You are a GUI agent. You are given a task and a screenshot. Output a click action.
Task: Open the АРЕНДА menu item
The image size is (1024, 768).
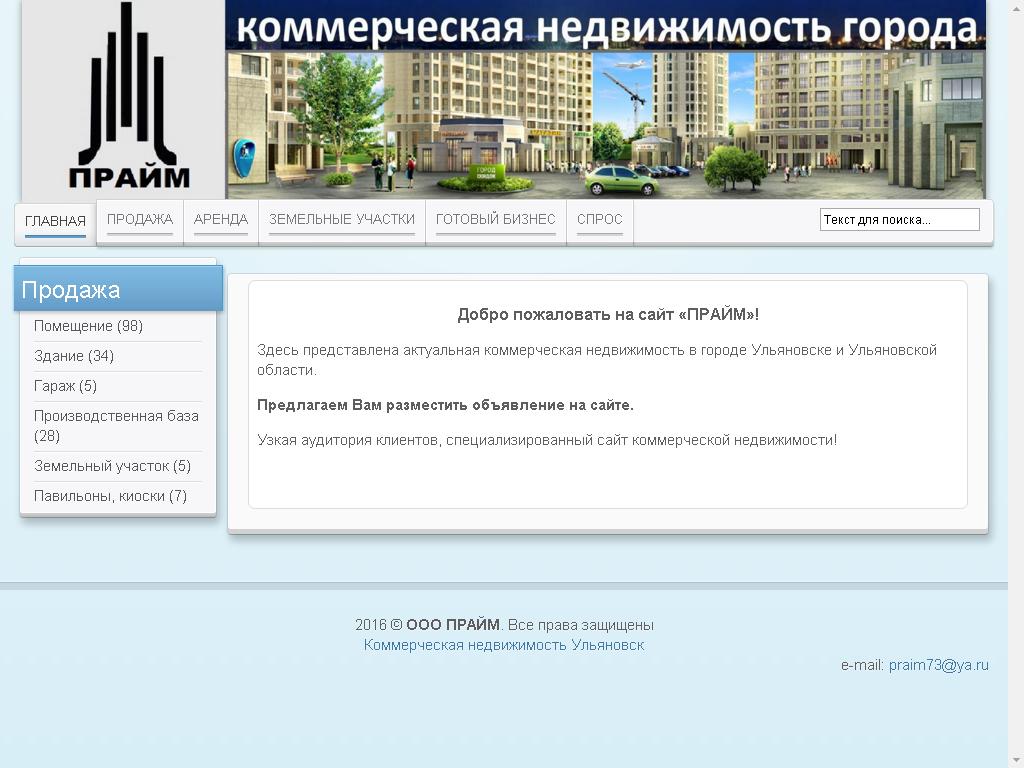pyautogui.click(x=220, y=218)
